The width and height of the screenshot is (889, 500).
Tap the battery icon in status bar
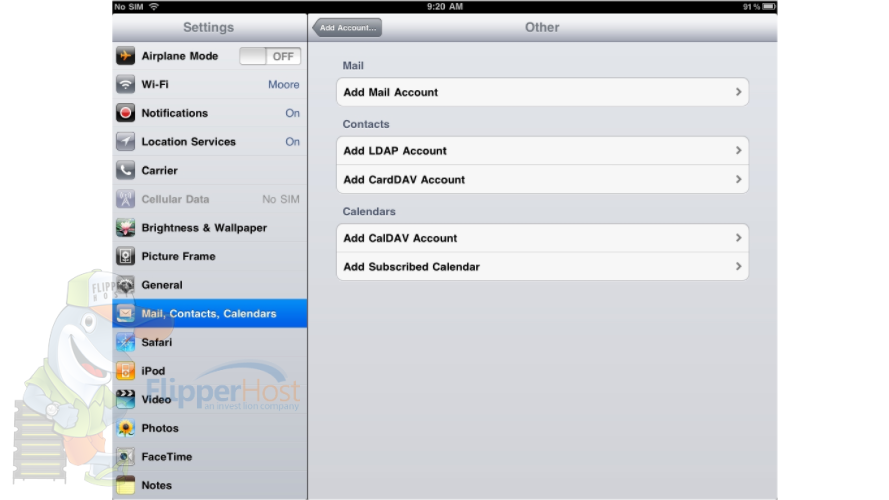click(768, 7)
